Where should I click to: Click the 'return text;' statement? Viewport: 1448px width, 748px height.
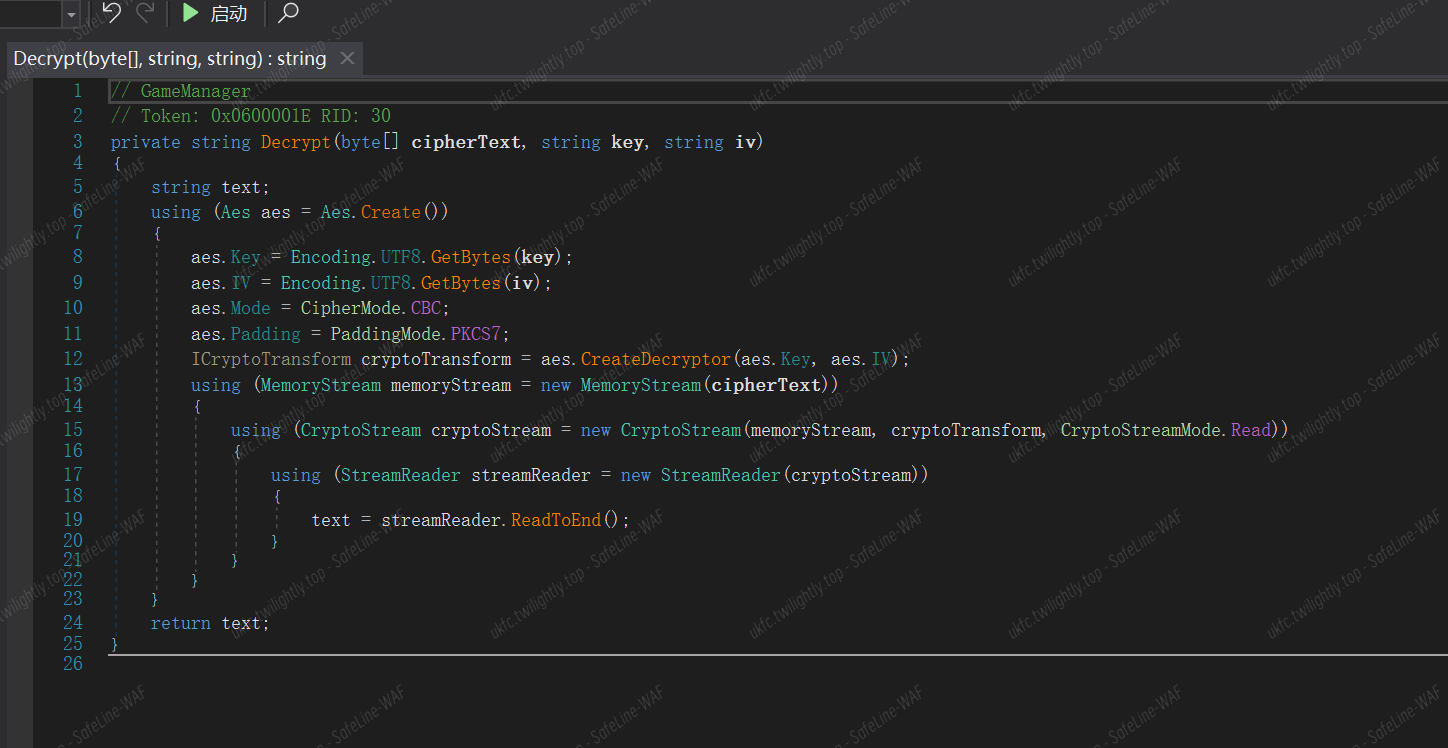pos(210,623)
